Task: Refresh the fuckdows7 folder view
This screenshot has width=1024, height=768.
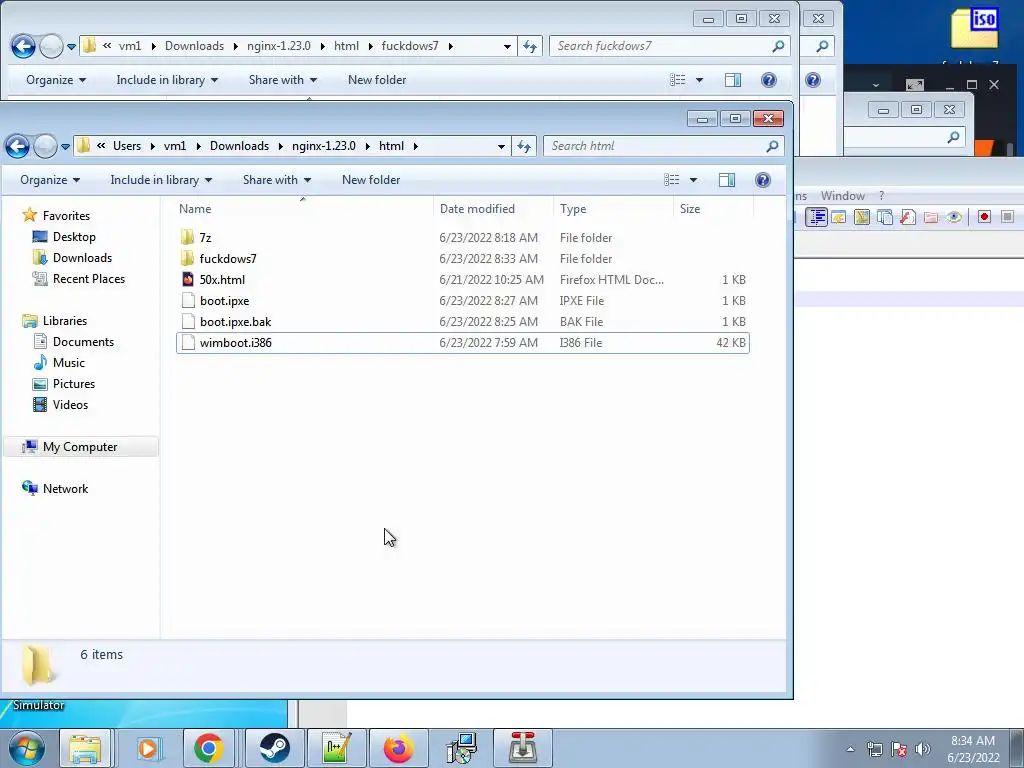Action: pos(530,46)
